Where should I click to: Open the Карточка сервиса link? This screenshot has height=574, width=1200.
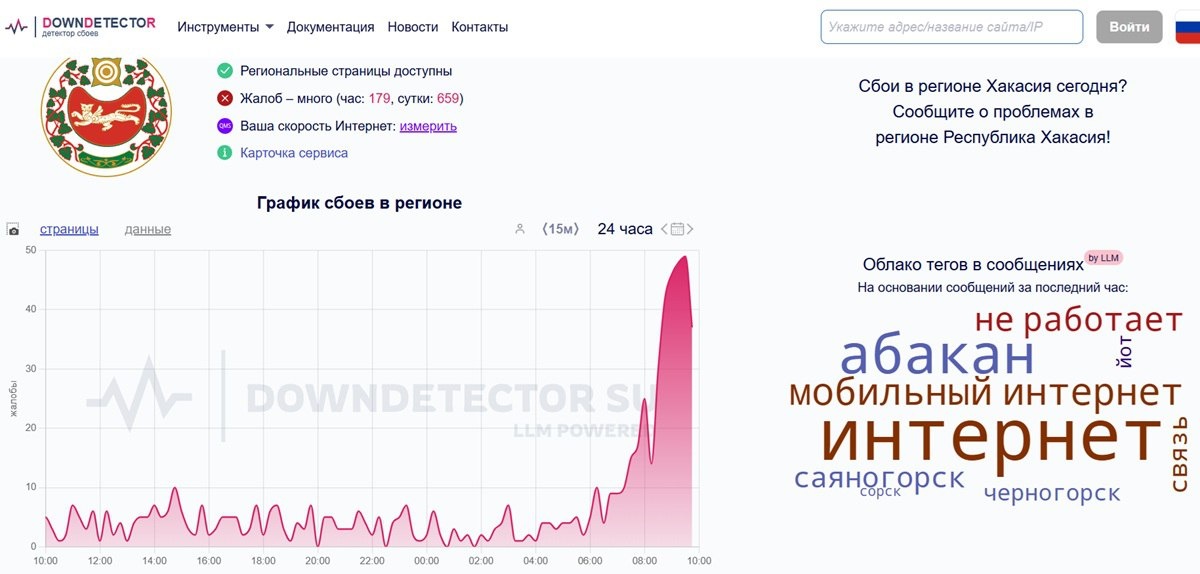pos(294,153)
